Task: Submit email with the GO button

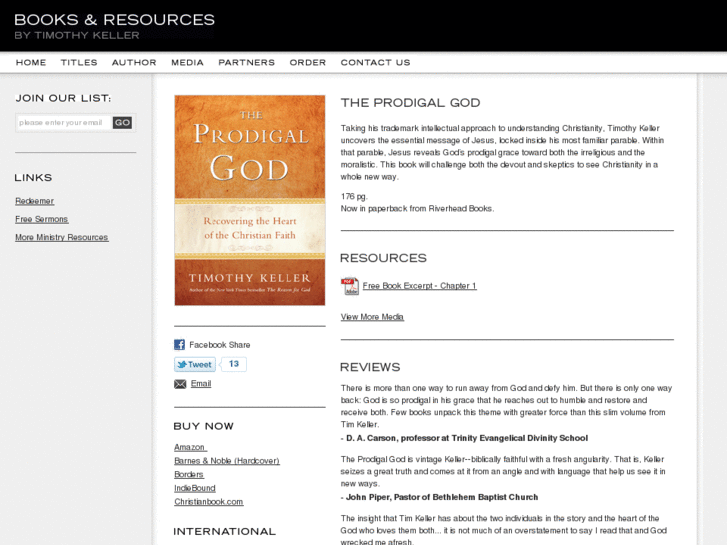Action: pyautogui.click(x=122, y=123)
